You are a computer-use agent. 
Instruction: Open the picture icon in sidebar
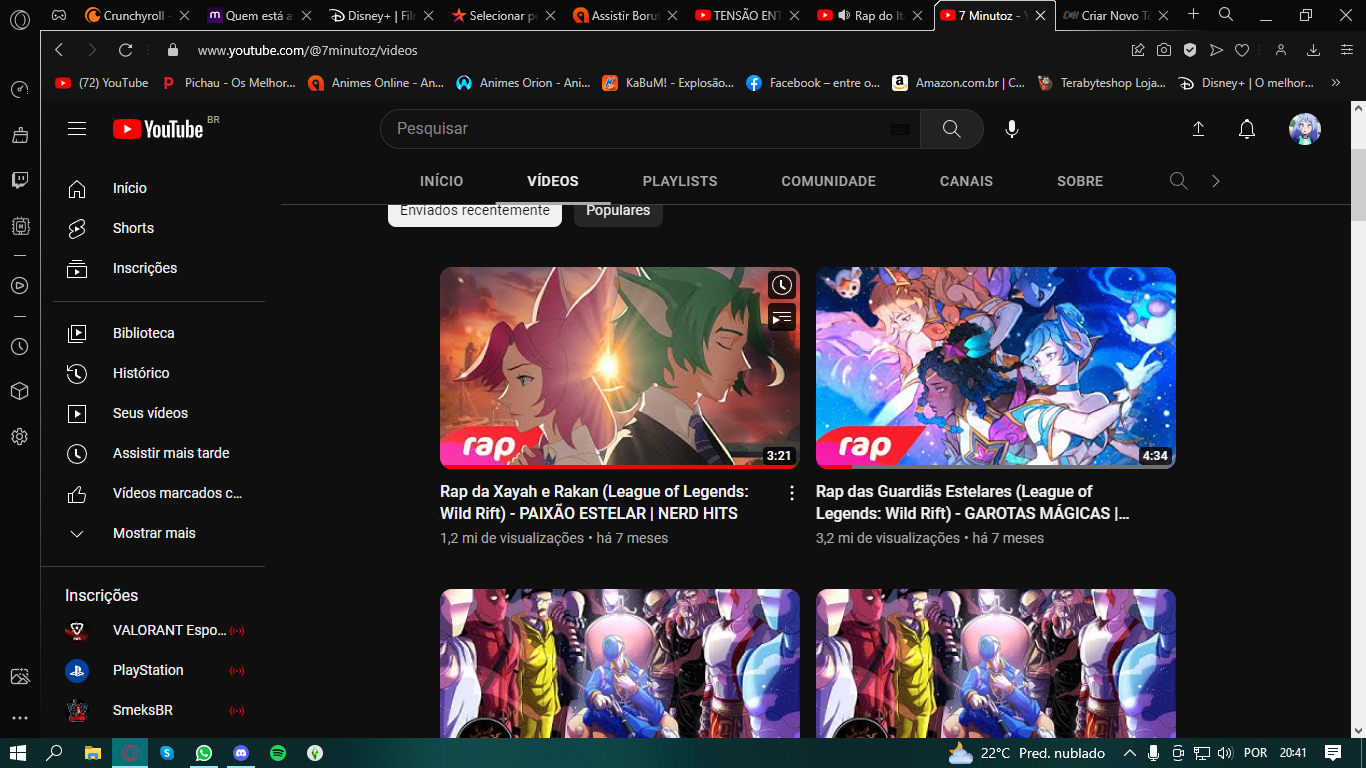coord(19,677)
